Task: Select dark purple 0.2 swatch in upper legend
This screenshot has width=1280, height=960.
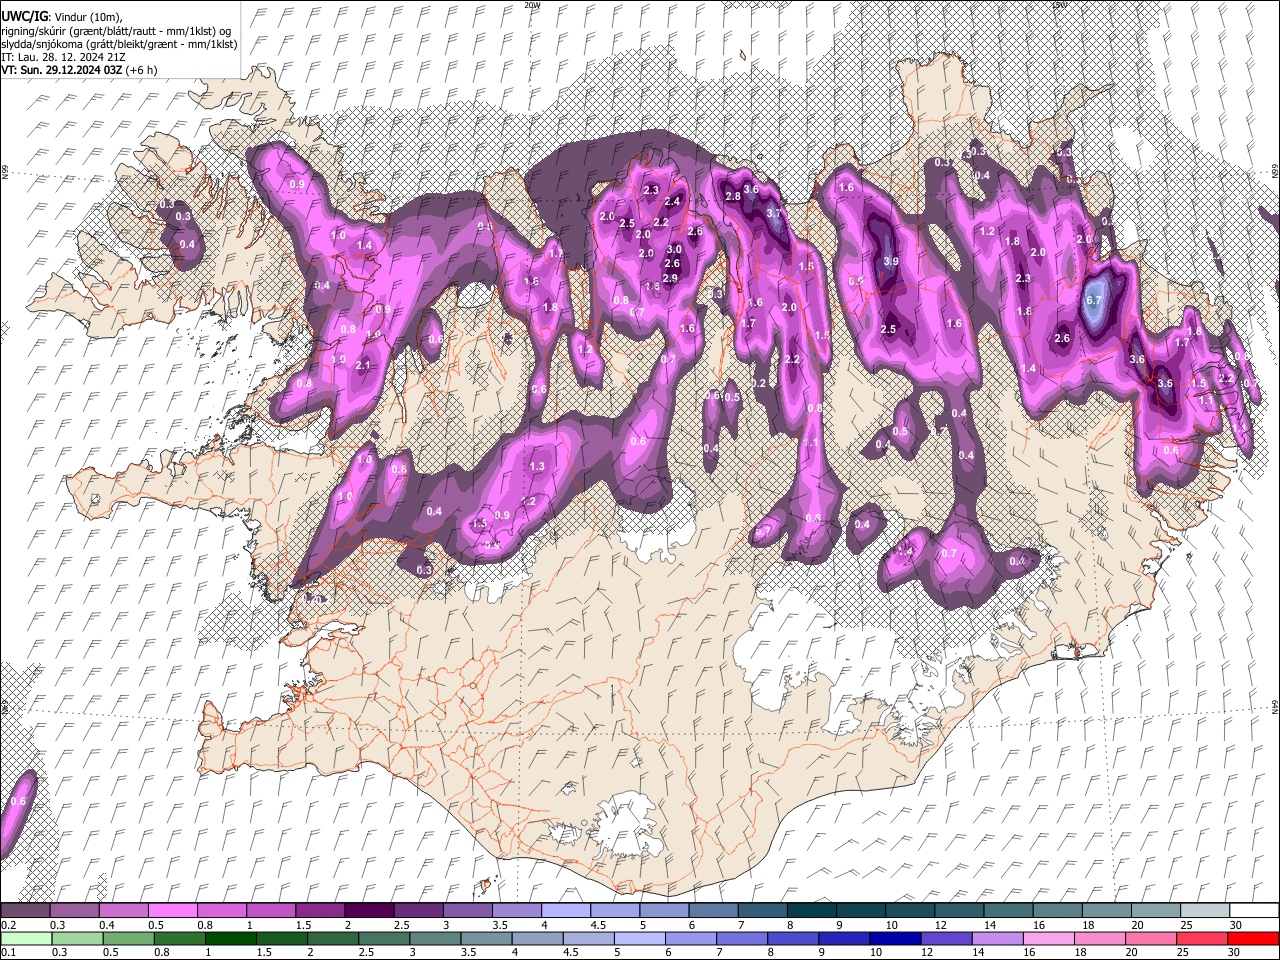Action: coord(25,910)
